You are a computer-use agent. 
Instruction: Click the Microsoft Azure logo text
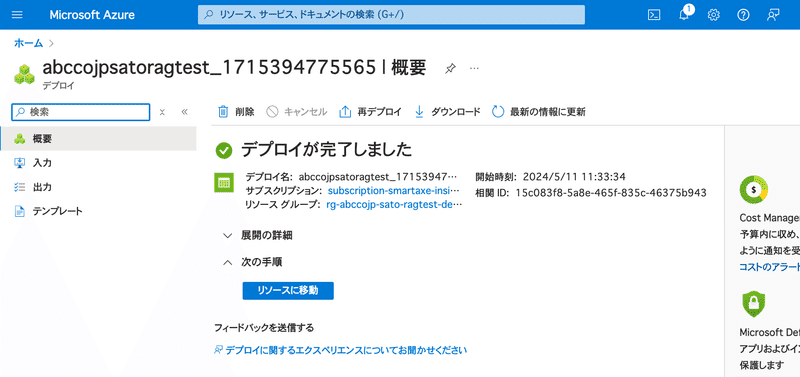92,15
